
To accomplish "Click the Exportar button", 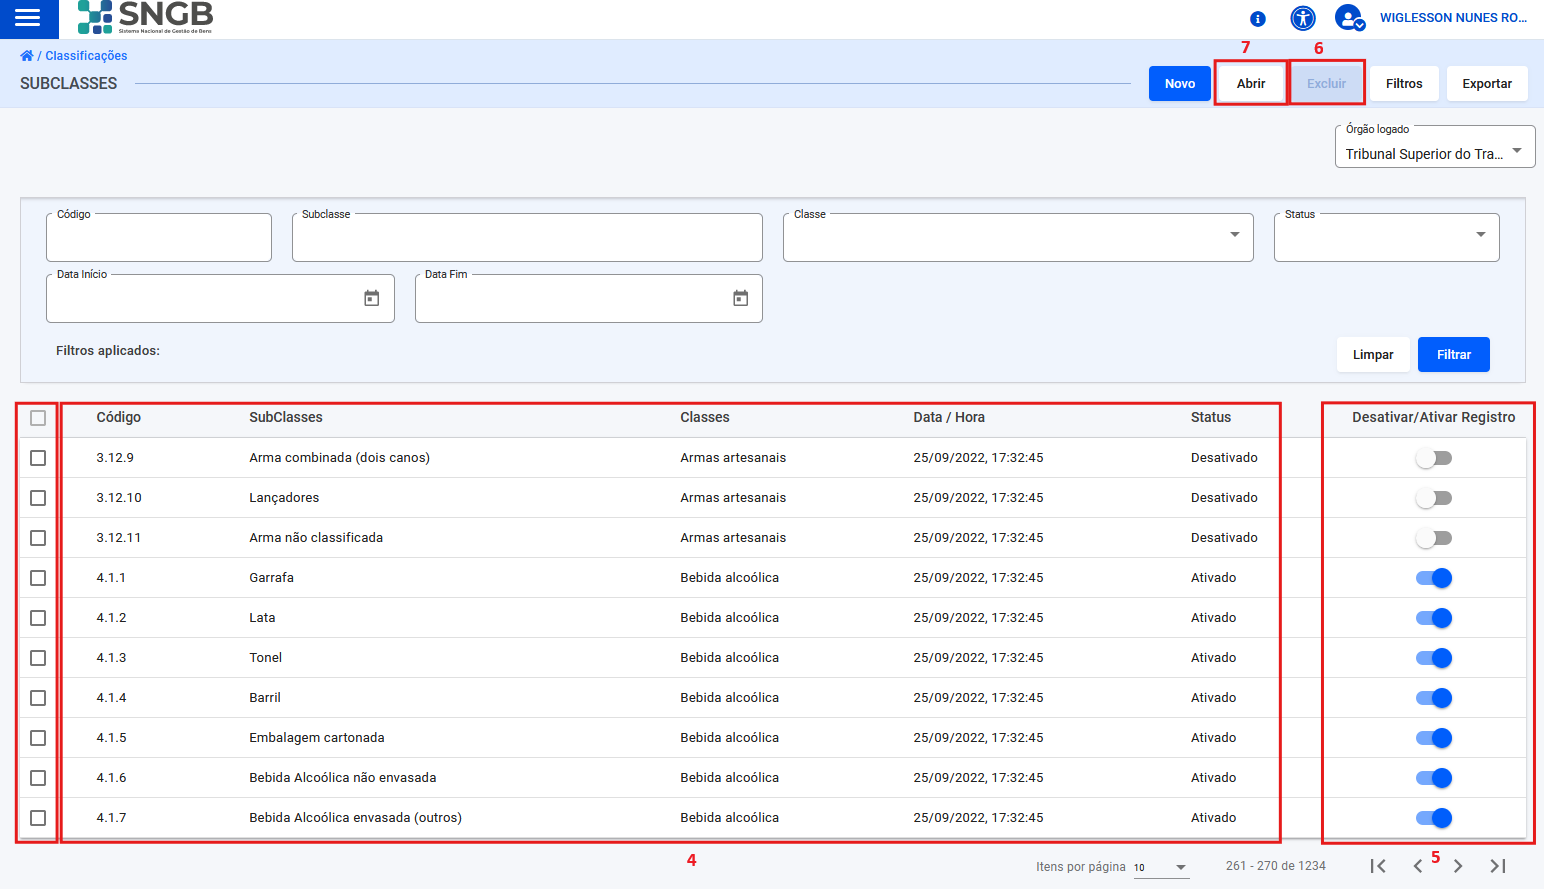I will (x=1487, y=84).
